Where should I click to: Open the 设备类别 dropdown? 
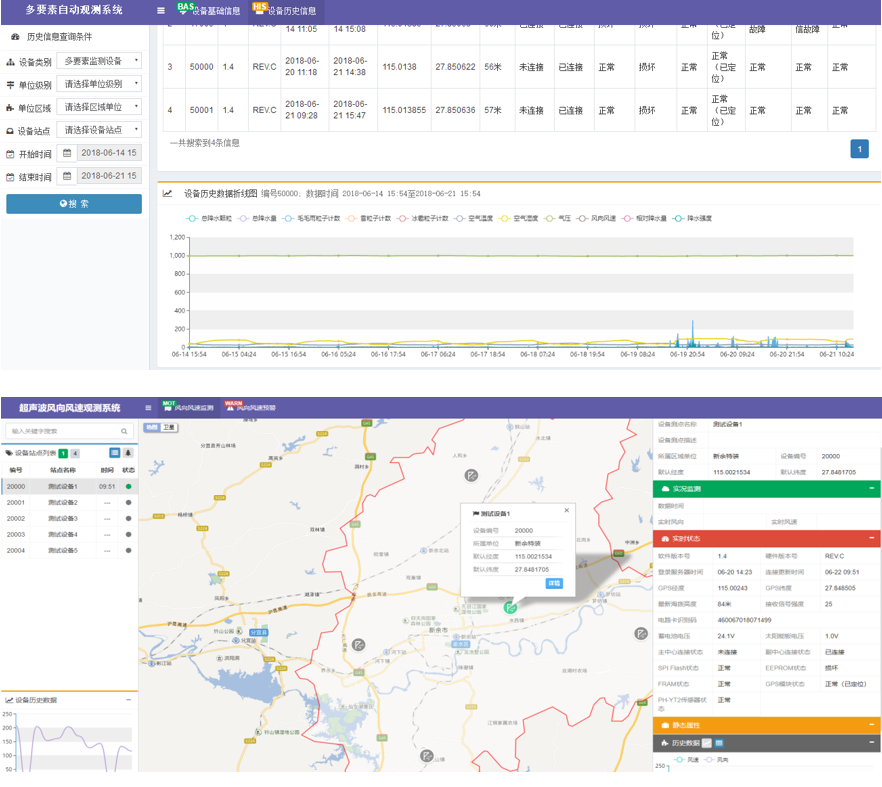pos(100,61)
